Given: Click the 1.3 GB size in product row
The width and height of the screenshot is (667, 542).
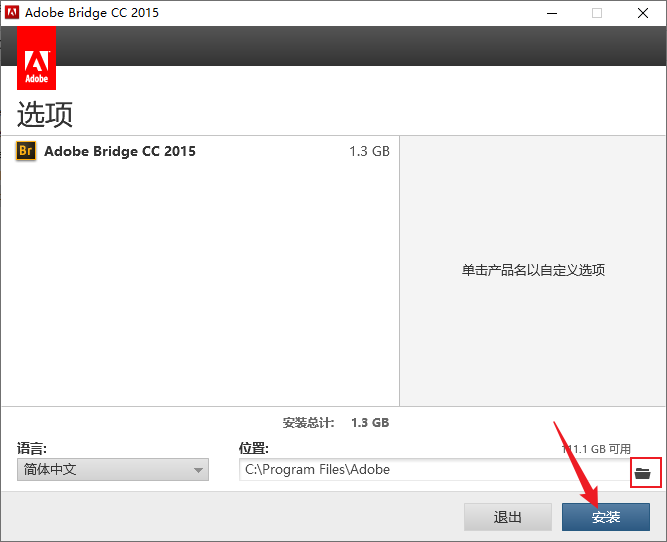Looking at the screenshot, I should click(369, 151).
